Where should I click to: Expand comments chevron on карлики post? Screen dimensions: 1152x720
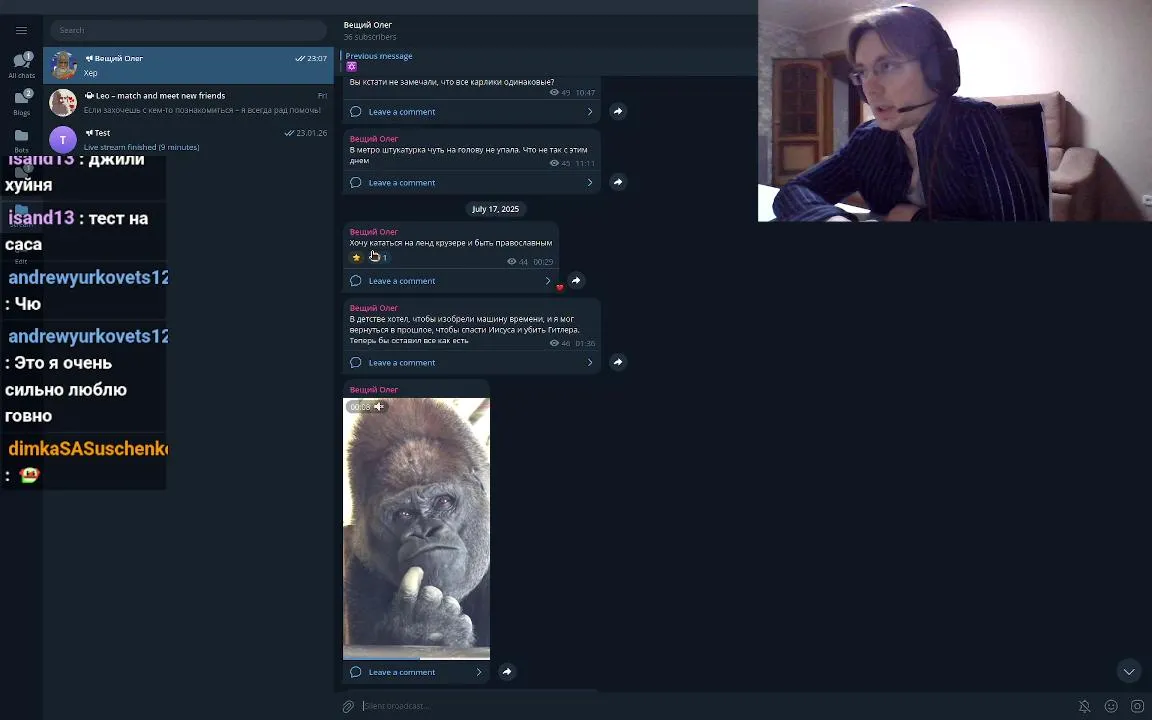coord(589,112)
